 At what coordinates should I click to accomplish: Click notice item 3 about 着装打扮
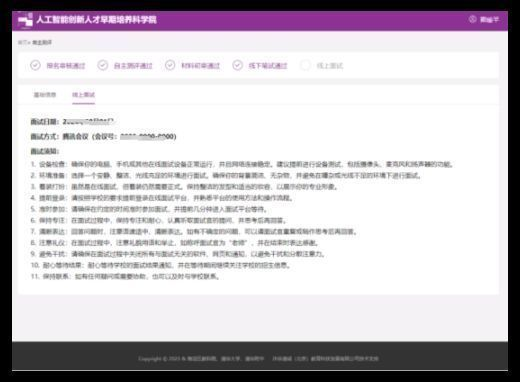pos(184,187)
